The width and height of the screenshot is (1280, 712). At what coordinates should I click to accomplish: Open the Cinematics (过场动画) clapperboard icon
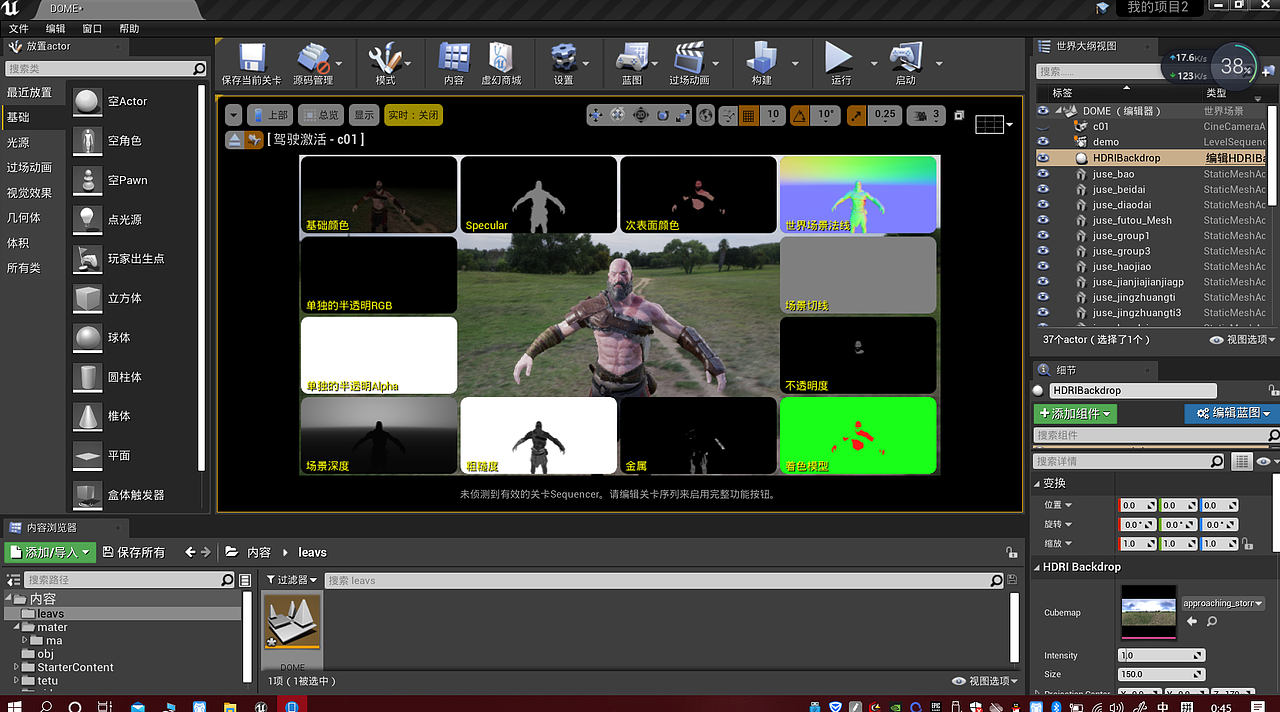(689, 57)
